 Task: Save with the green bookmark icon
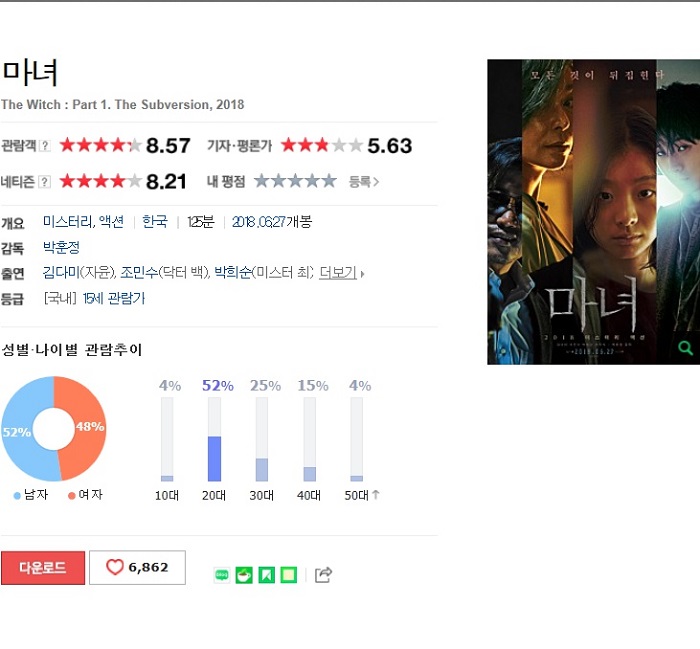[267, 575]
